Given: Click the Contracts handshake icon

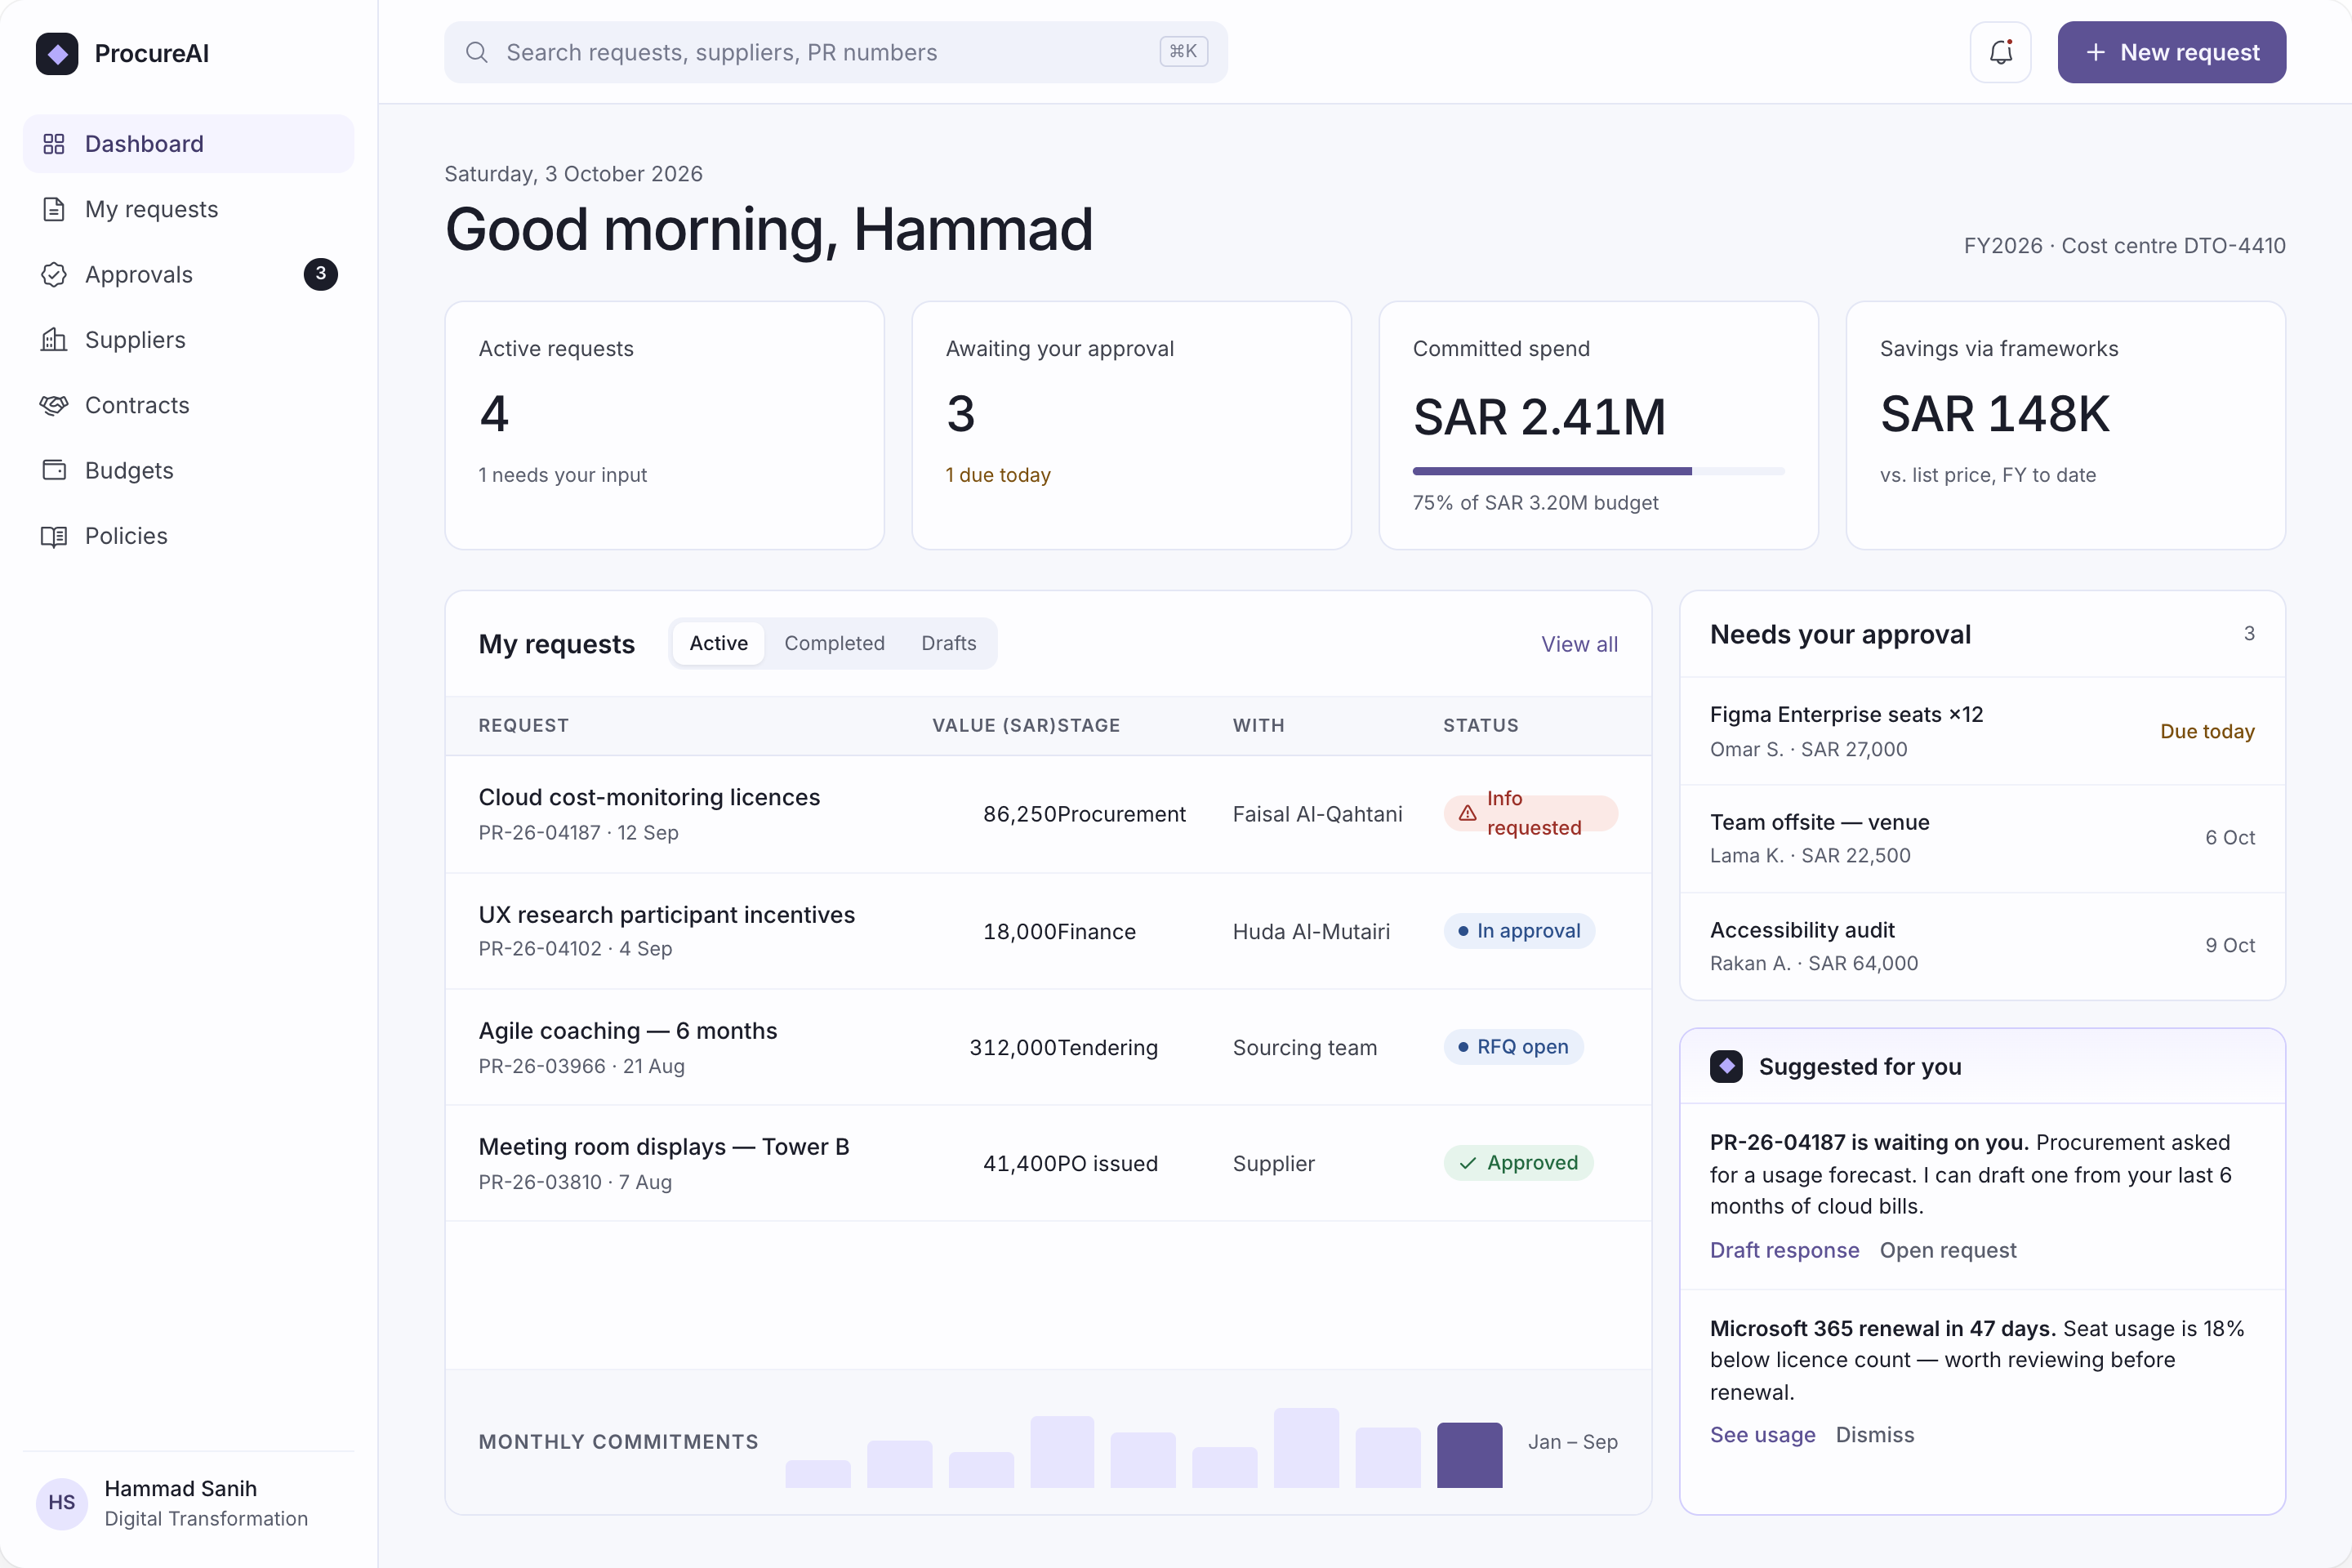Looking at the screenshot, I should coord(54,405).
